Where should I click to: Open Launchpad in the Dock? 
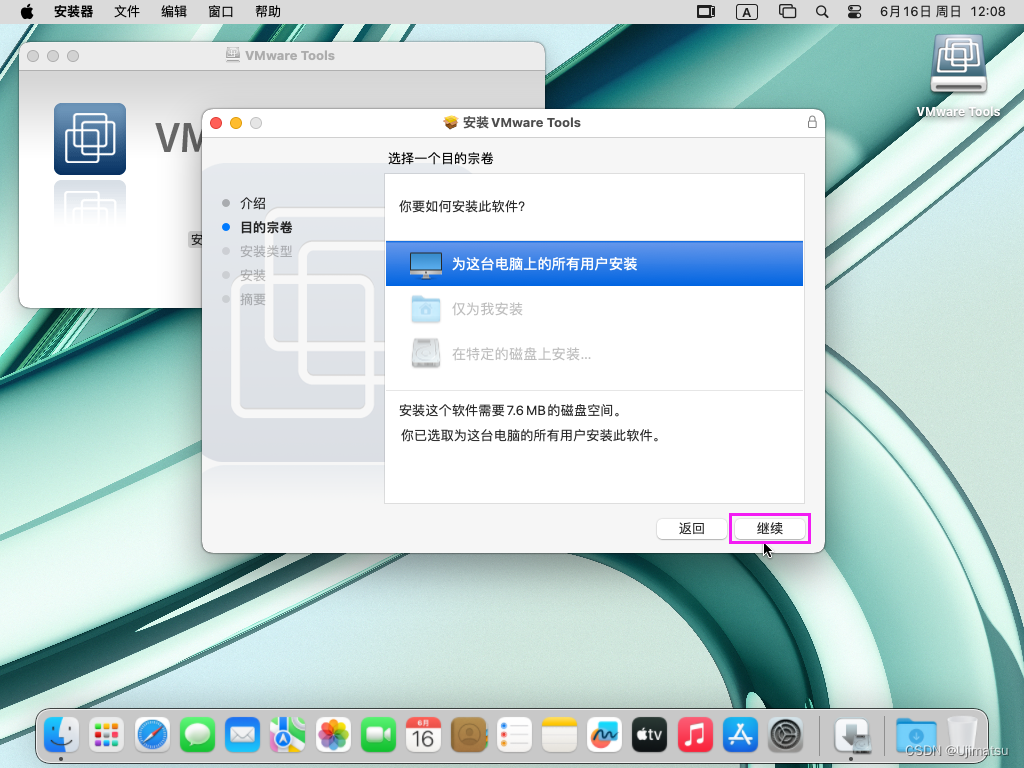(x=106, y=735)
